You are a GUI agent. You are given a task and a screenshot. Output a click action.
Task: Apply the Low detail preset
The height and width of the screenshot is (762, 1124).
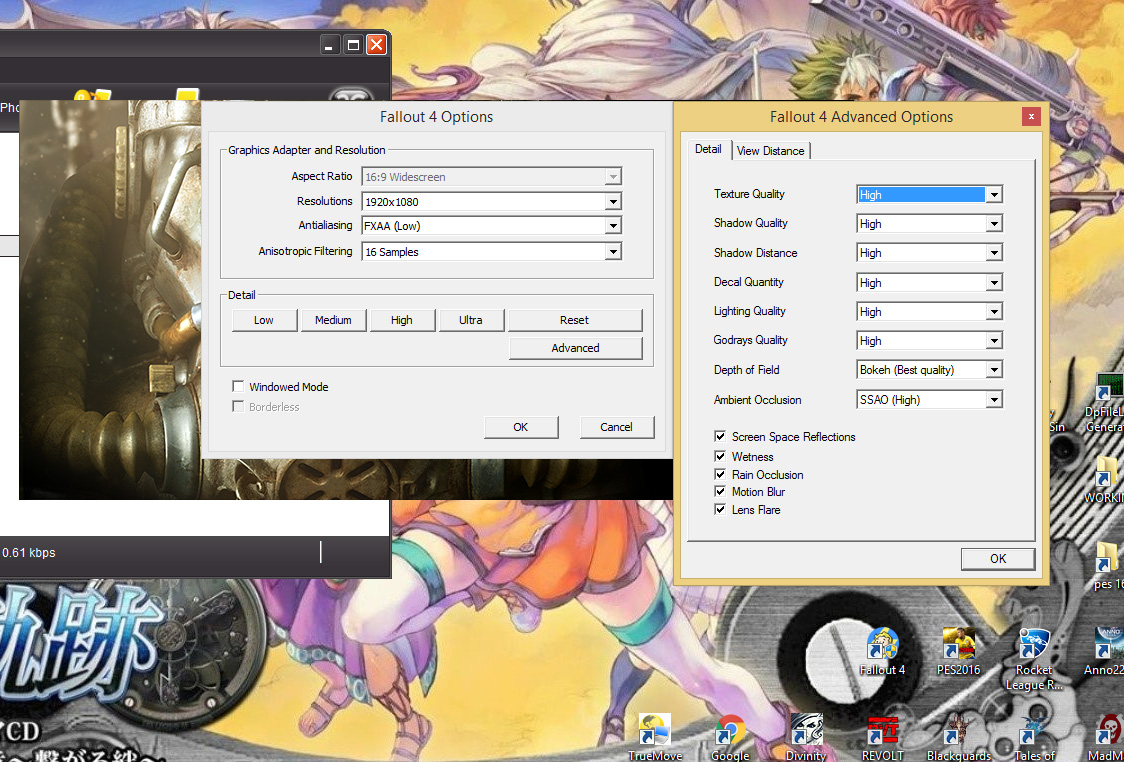[x=264, y=320]
